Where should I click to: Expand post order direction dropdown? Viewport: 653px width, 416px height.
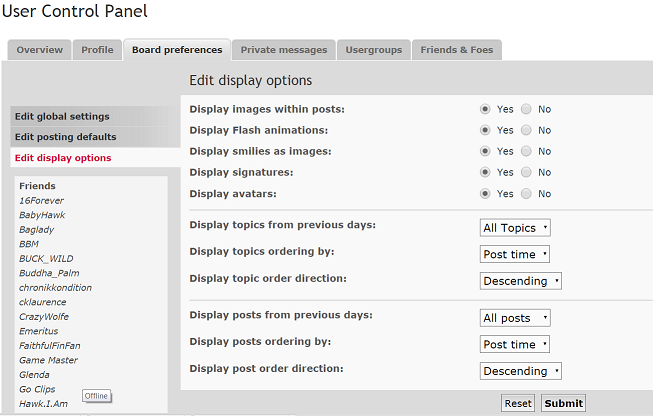pos(521,371)
